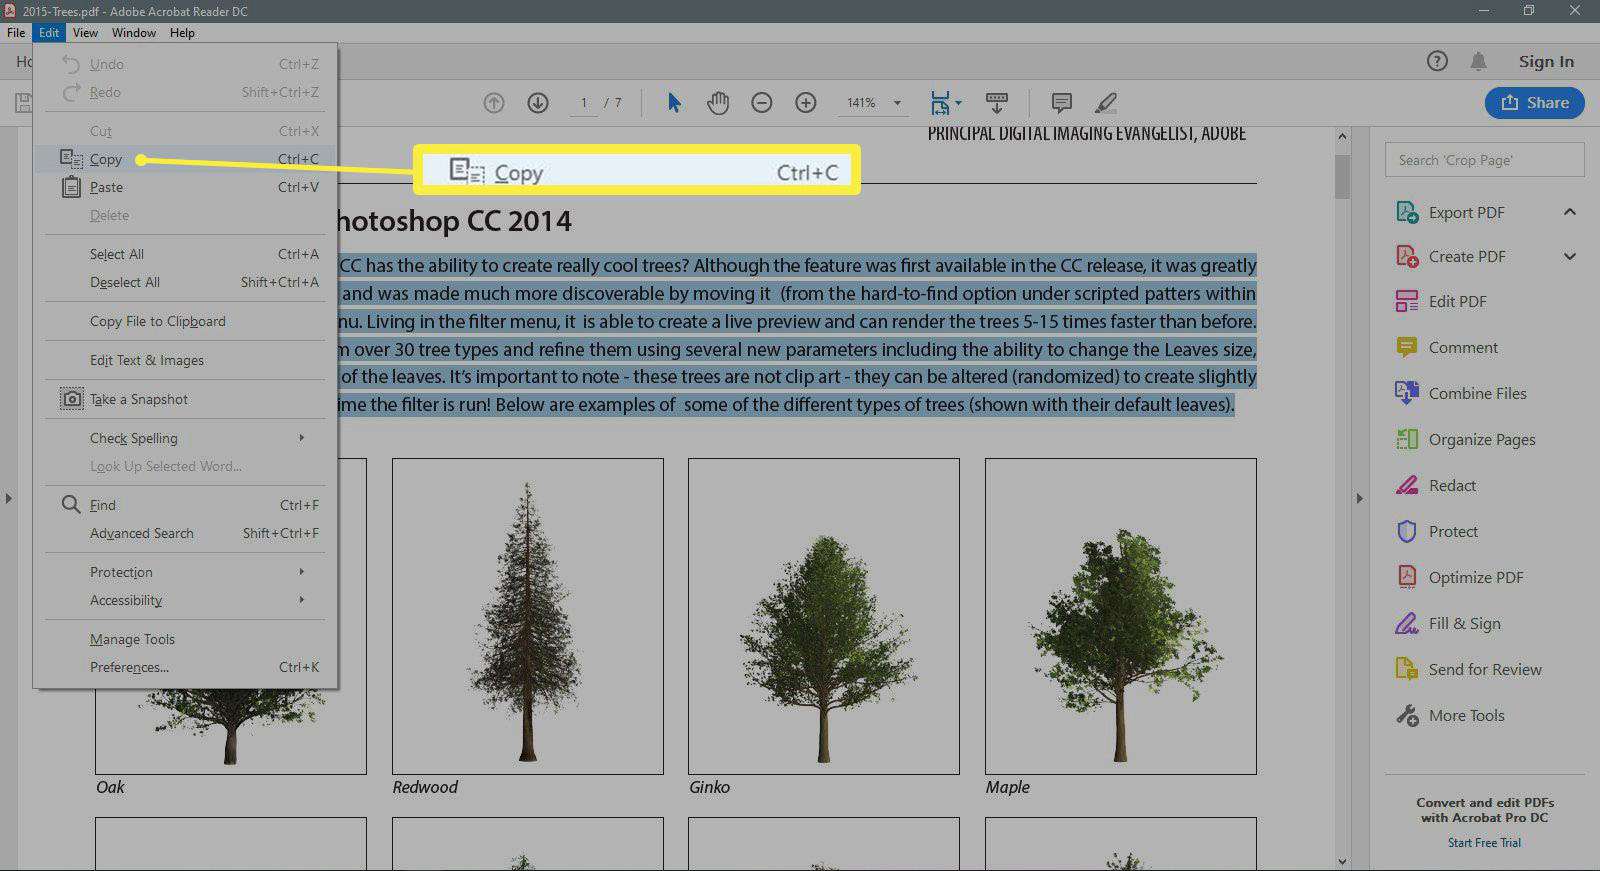This screenshot has width=1600, height=871.
Task: Choose Edit Text & Images
Action: (185, 360)
